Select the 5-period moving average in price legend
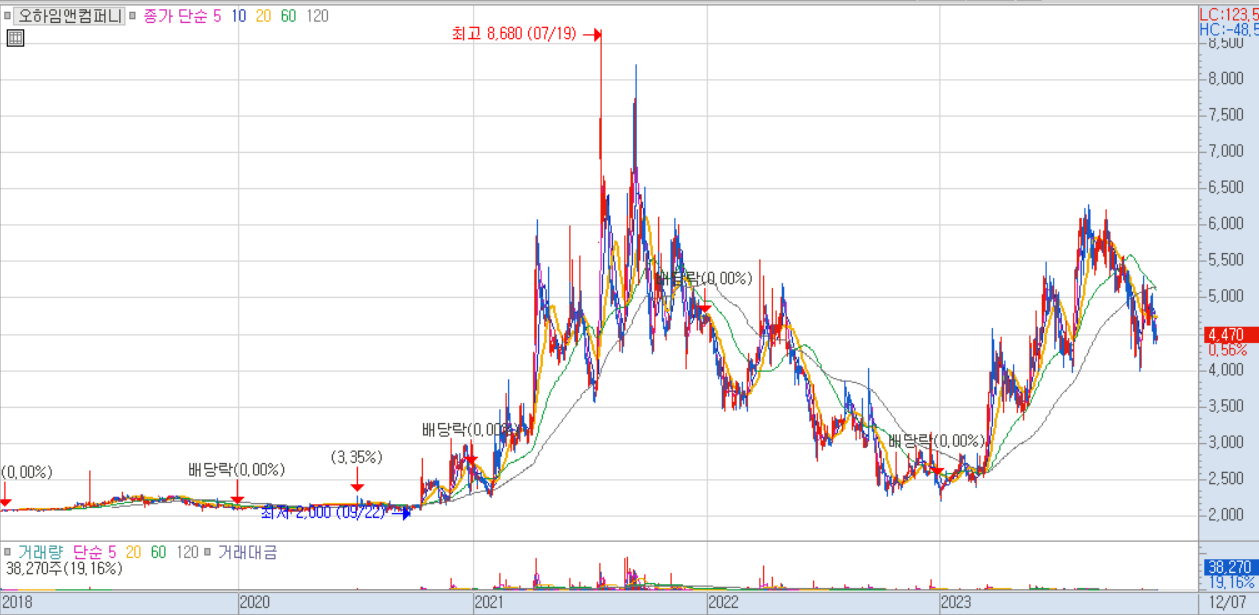 tap(217, 16)
